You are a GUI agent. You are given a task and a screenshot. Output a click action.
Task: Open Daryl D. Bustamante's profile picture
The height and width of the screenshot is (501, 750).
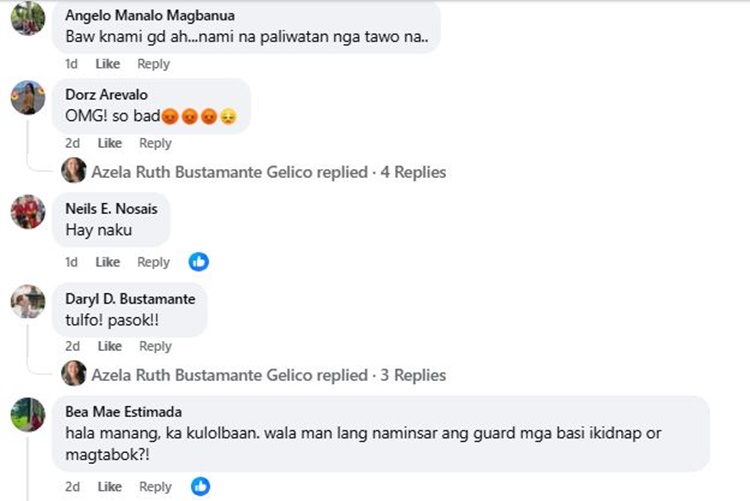28,301
